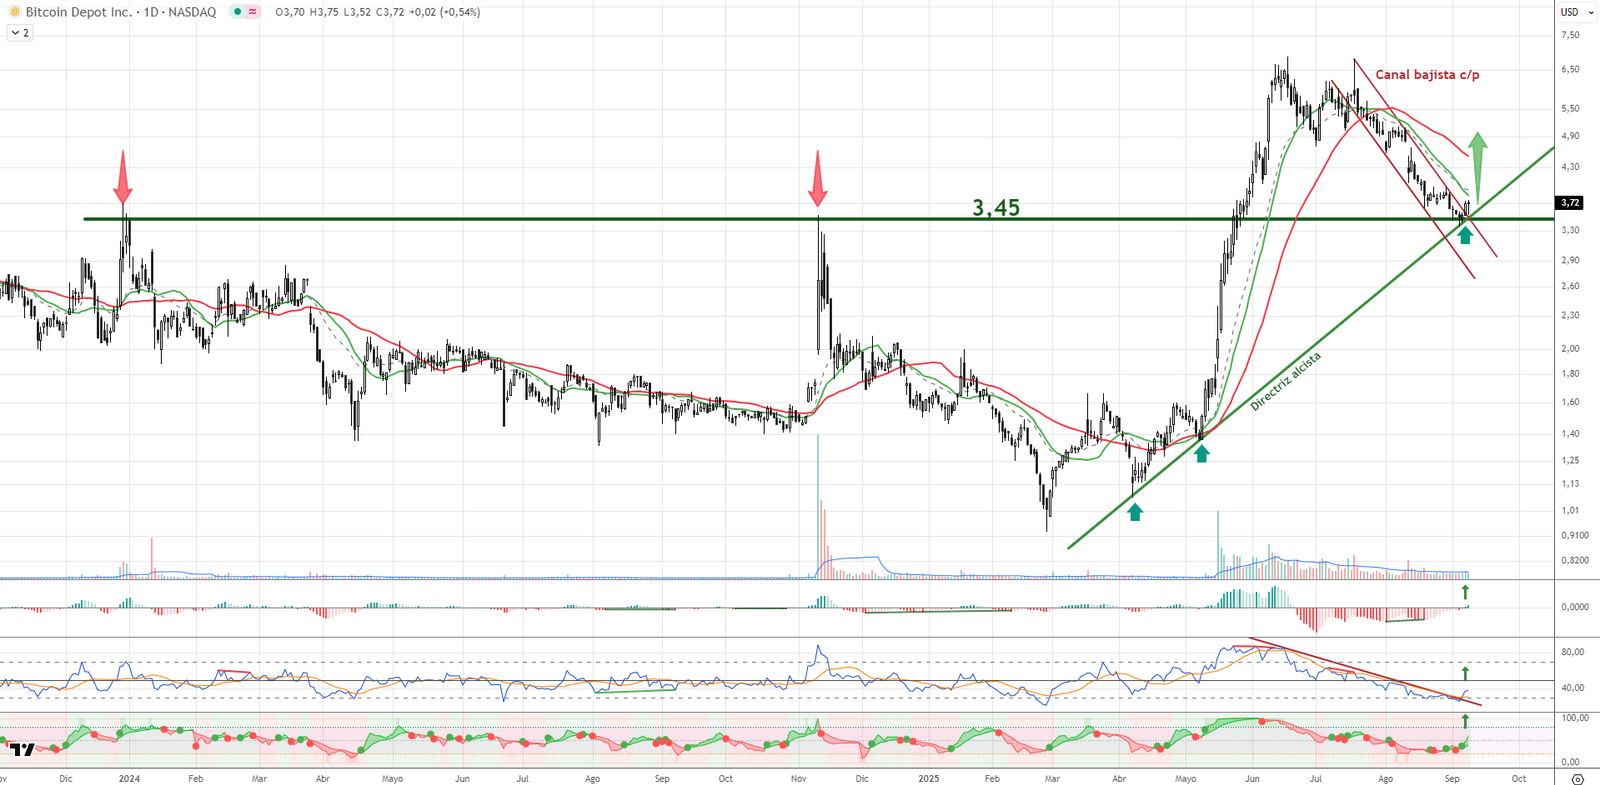Viewport: 1600px width, 785px height.
Task: Open chart settings gear in bottom-right corner
Action: click(x=1578, y=779)
